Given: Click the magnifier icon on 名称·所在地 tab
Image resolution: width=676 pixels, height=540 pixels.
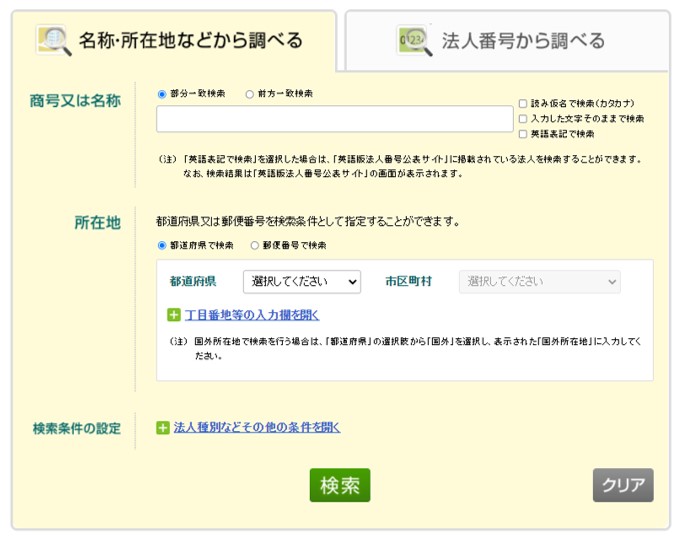Looking at the screenshot, I should point(53,40).
